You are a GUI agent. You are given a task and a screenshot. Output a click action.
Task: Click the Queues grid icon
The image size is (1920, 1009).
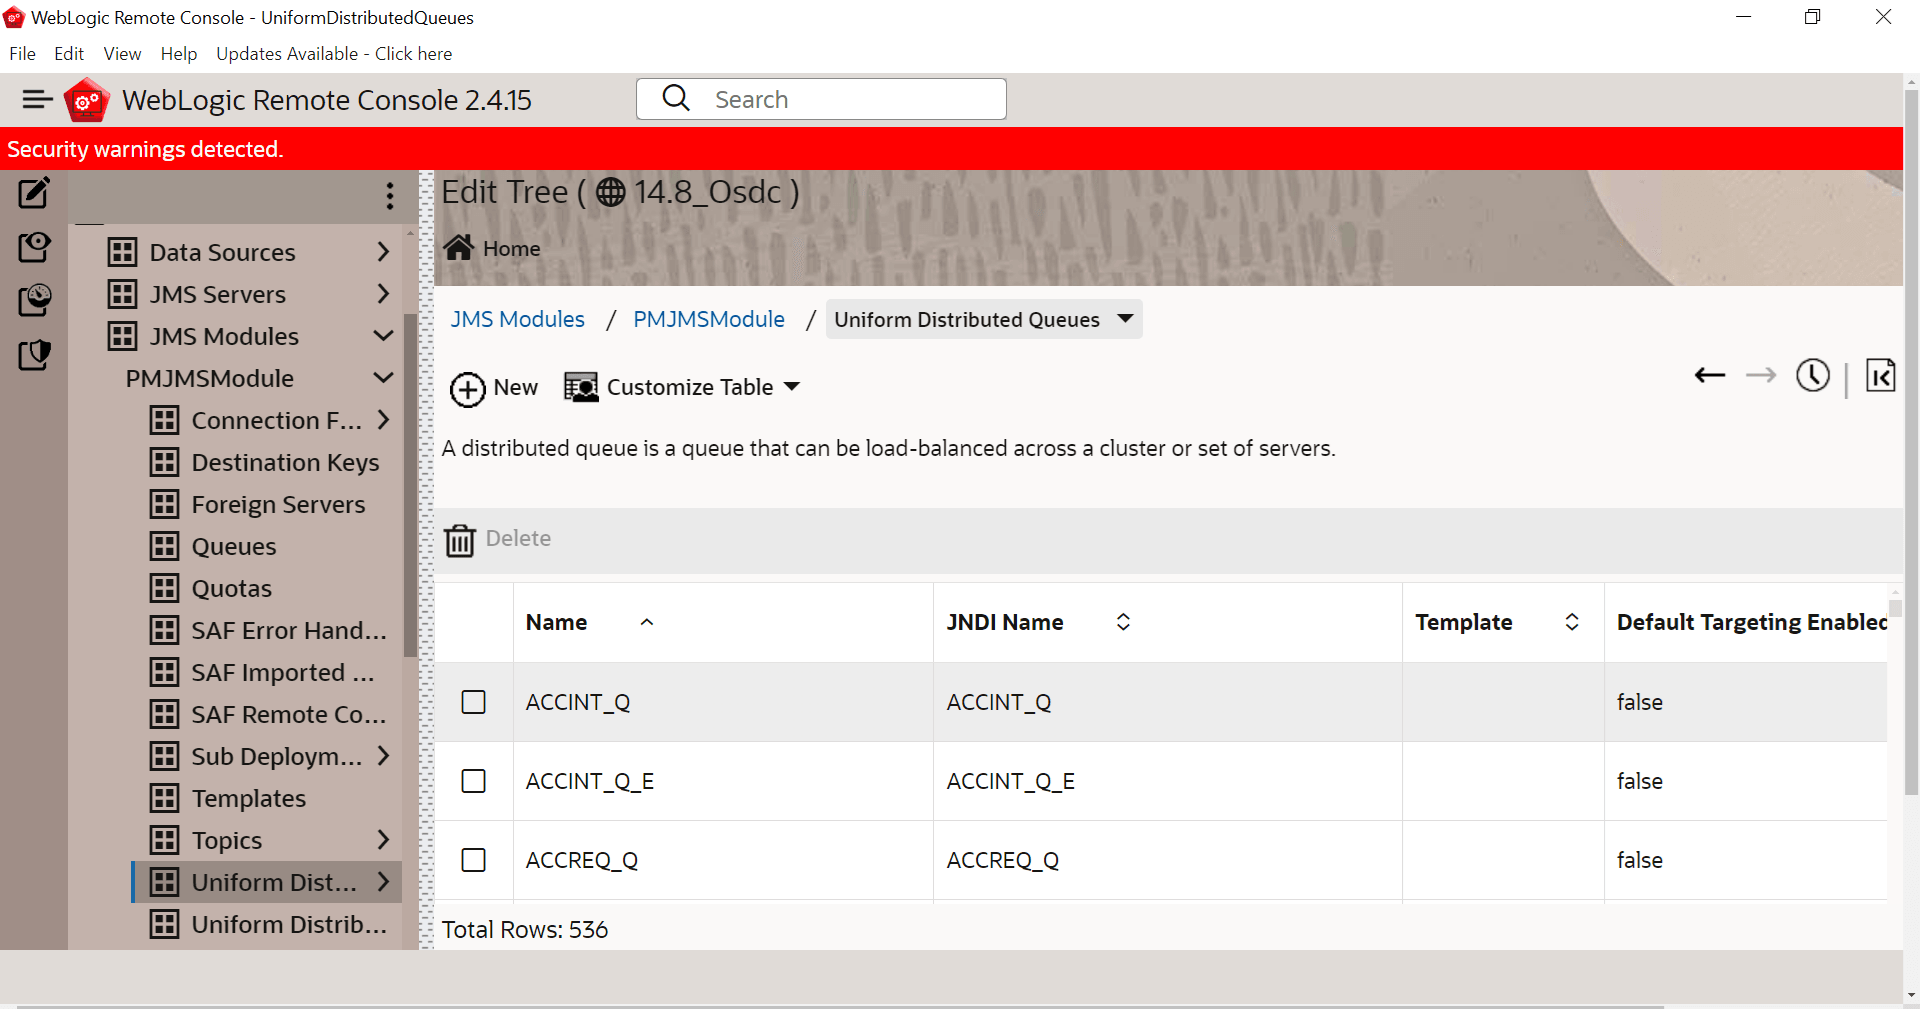165,546
